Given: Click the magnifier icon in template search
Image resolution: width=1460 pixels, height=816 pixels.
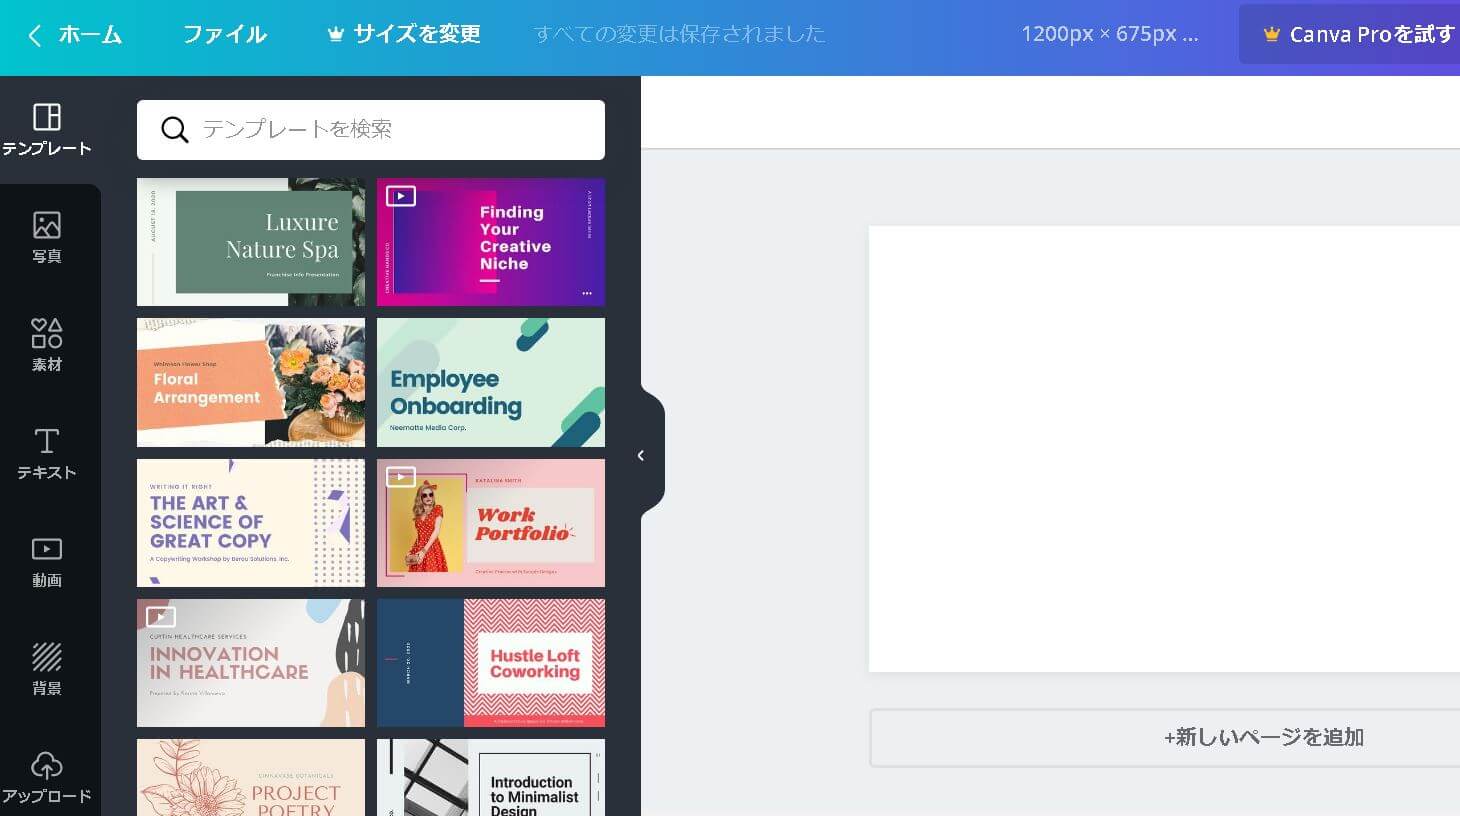Looking at the screenshot, I should click(175, 130).
